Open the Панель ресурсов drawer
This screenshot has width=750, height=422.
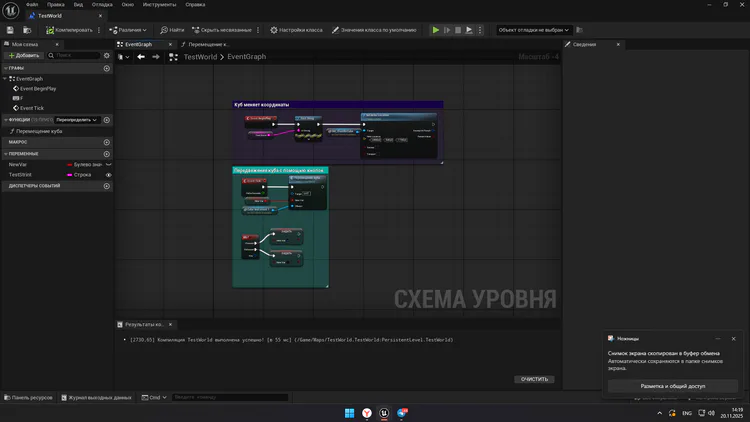[28, 398]
